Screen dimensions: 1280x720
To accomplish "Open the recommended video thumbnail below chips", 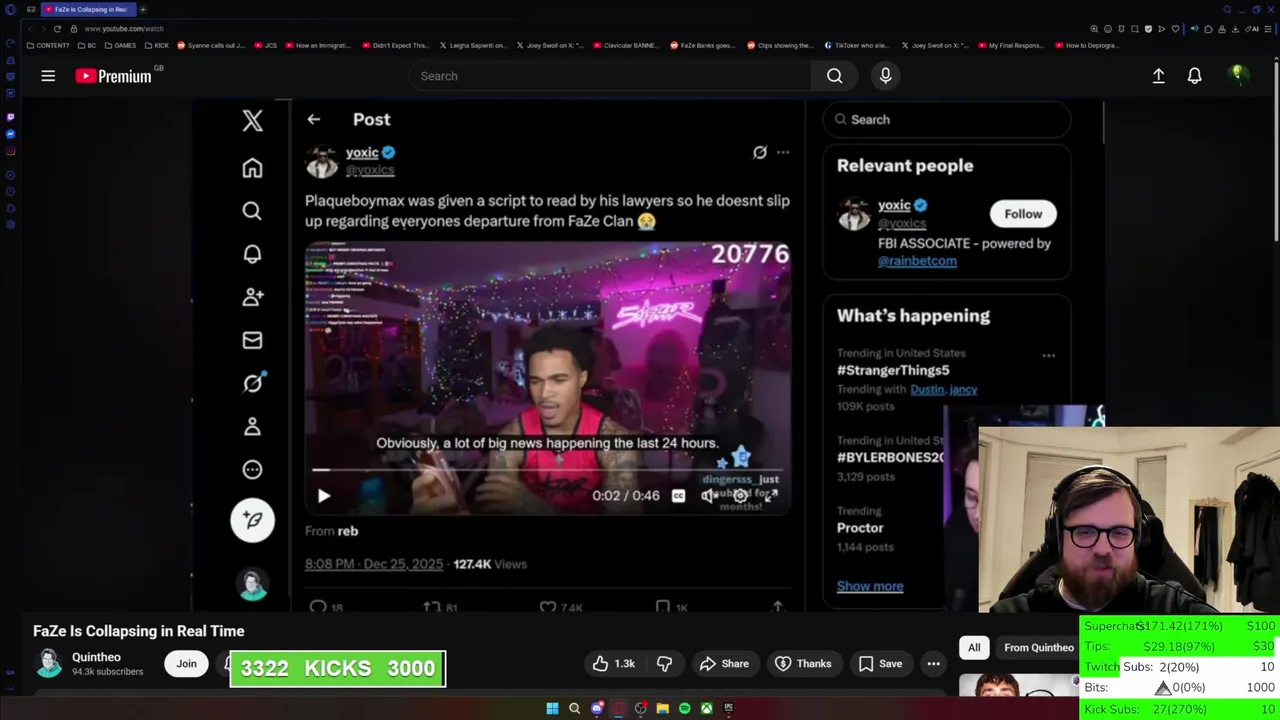I will [1018, 685].
